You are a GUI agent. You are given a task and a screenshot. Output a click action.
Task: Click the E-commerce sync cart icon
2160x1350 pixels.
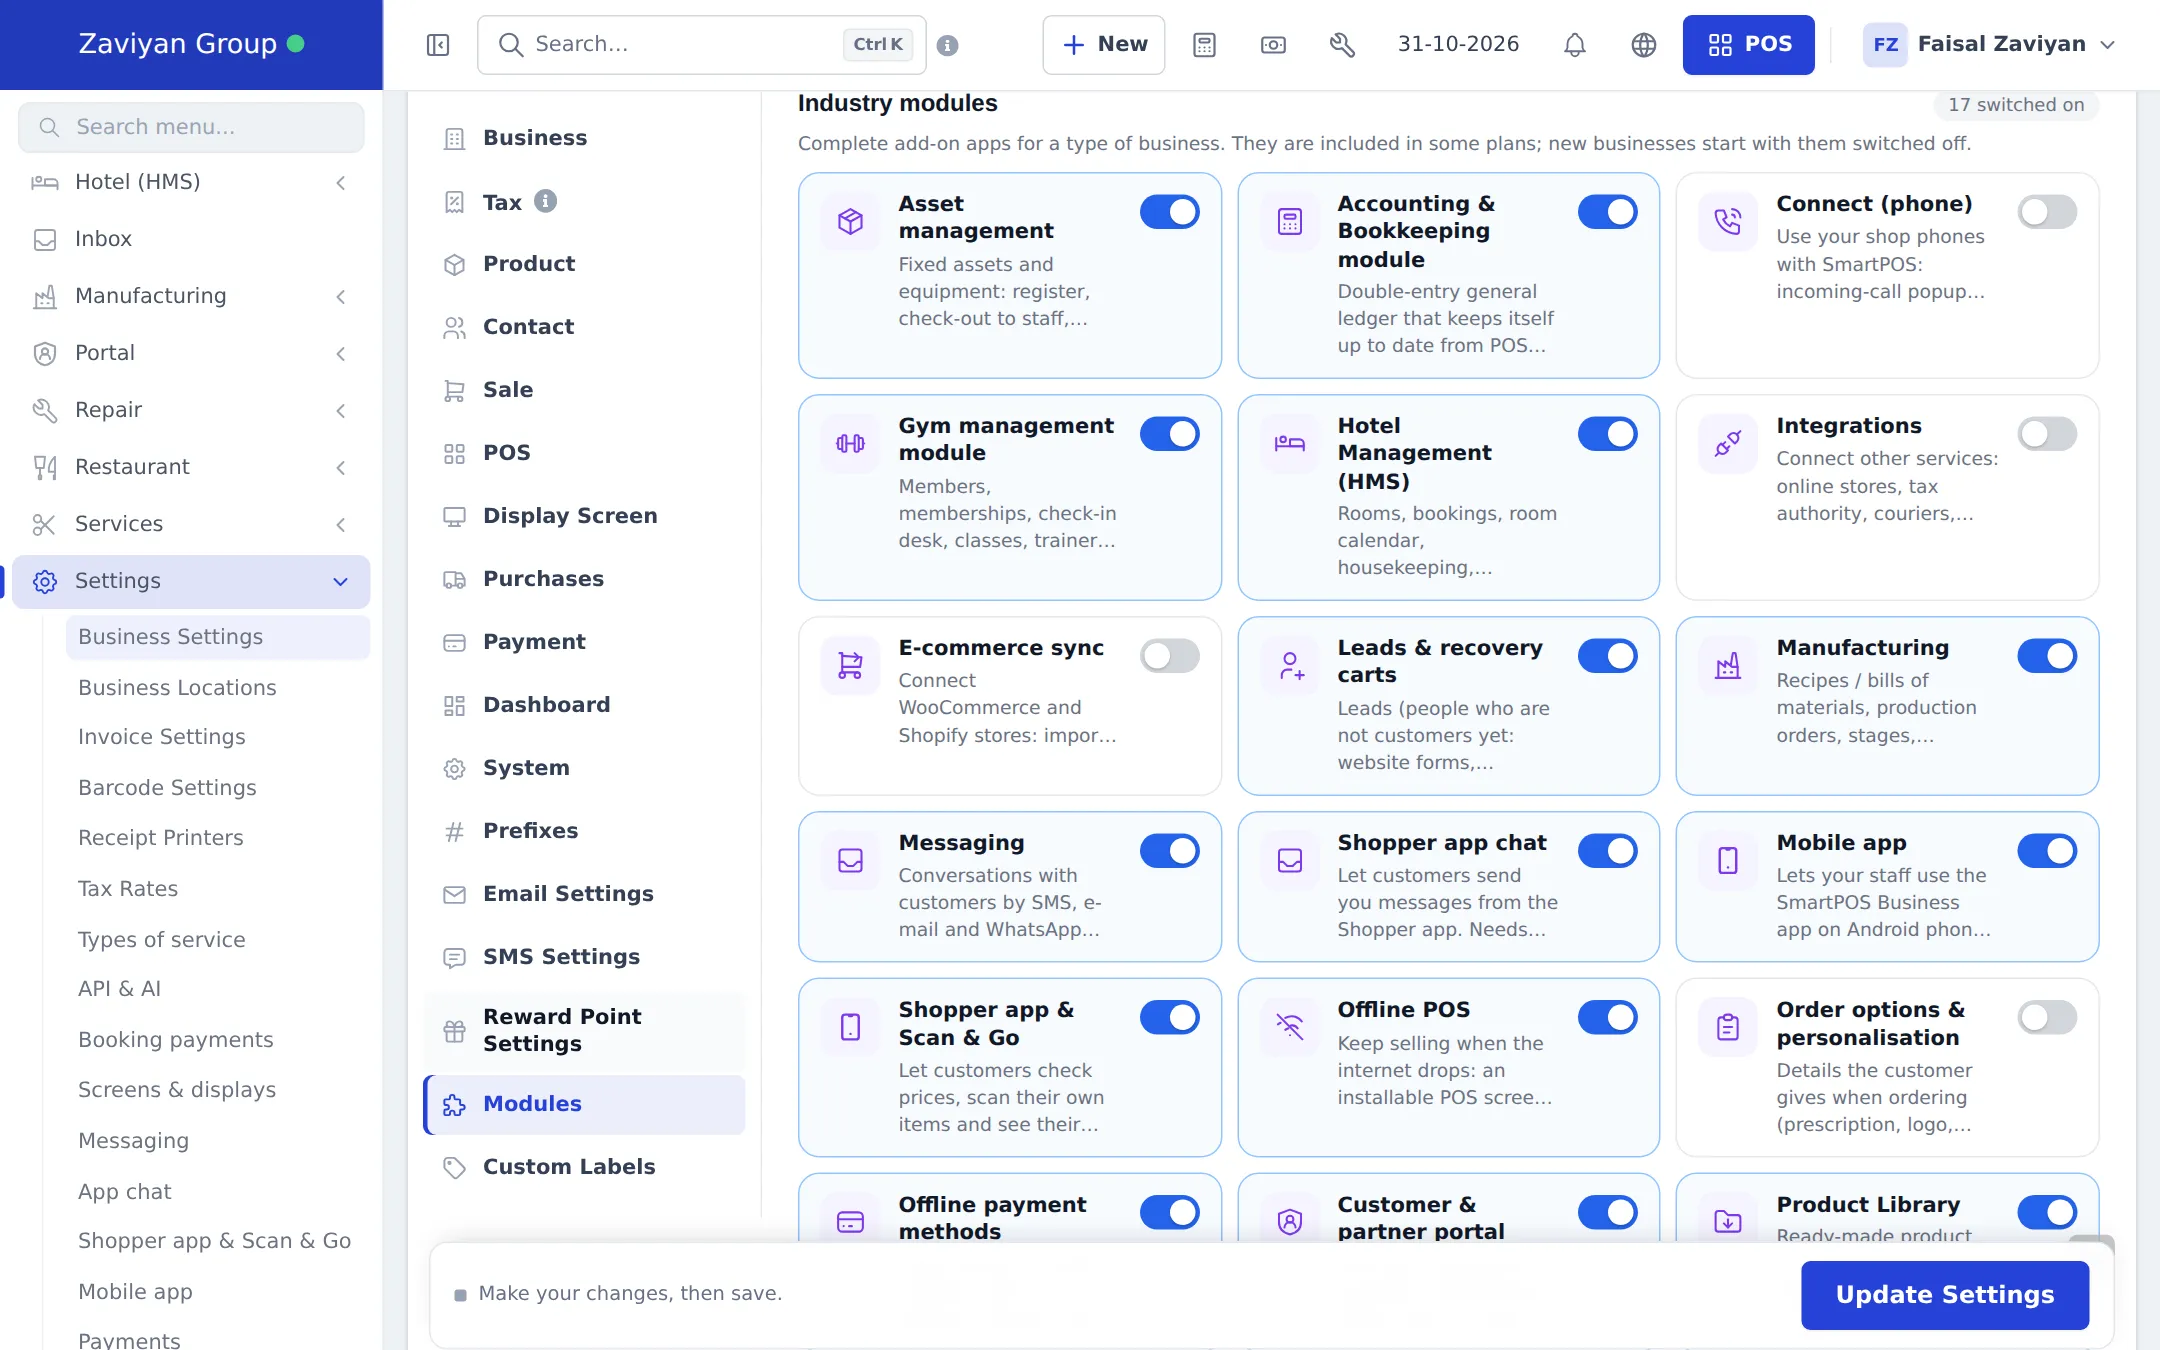(x=851, y=665)
